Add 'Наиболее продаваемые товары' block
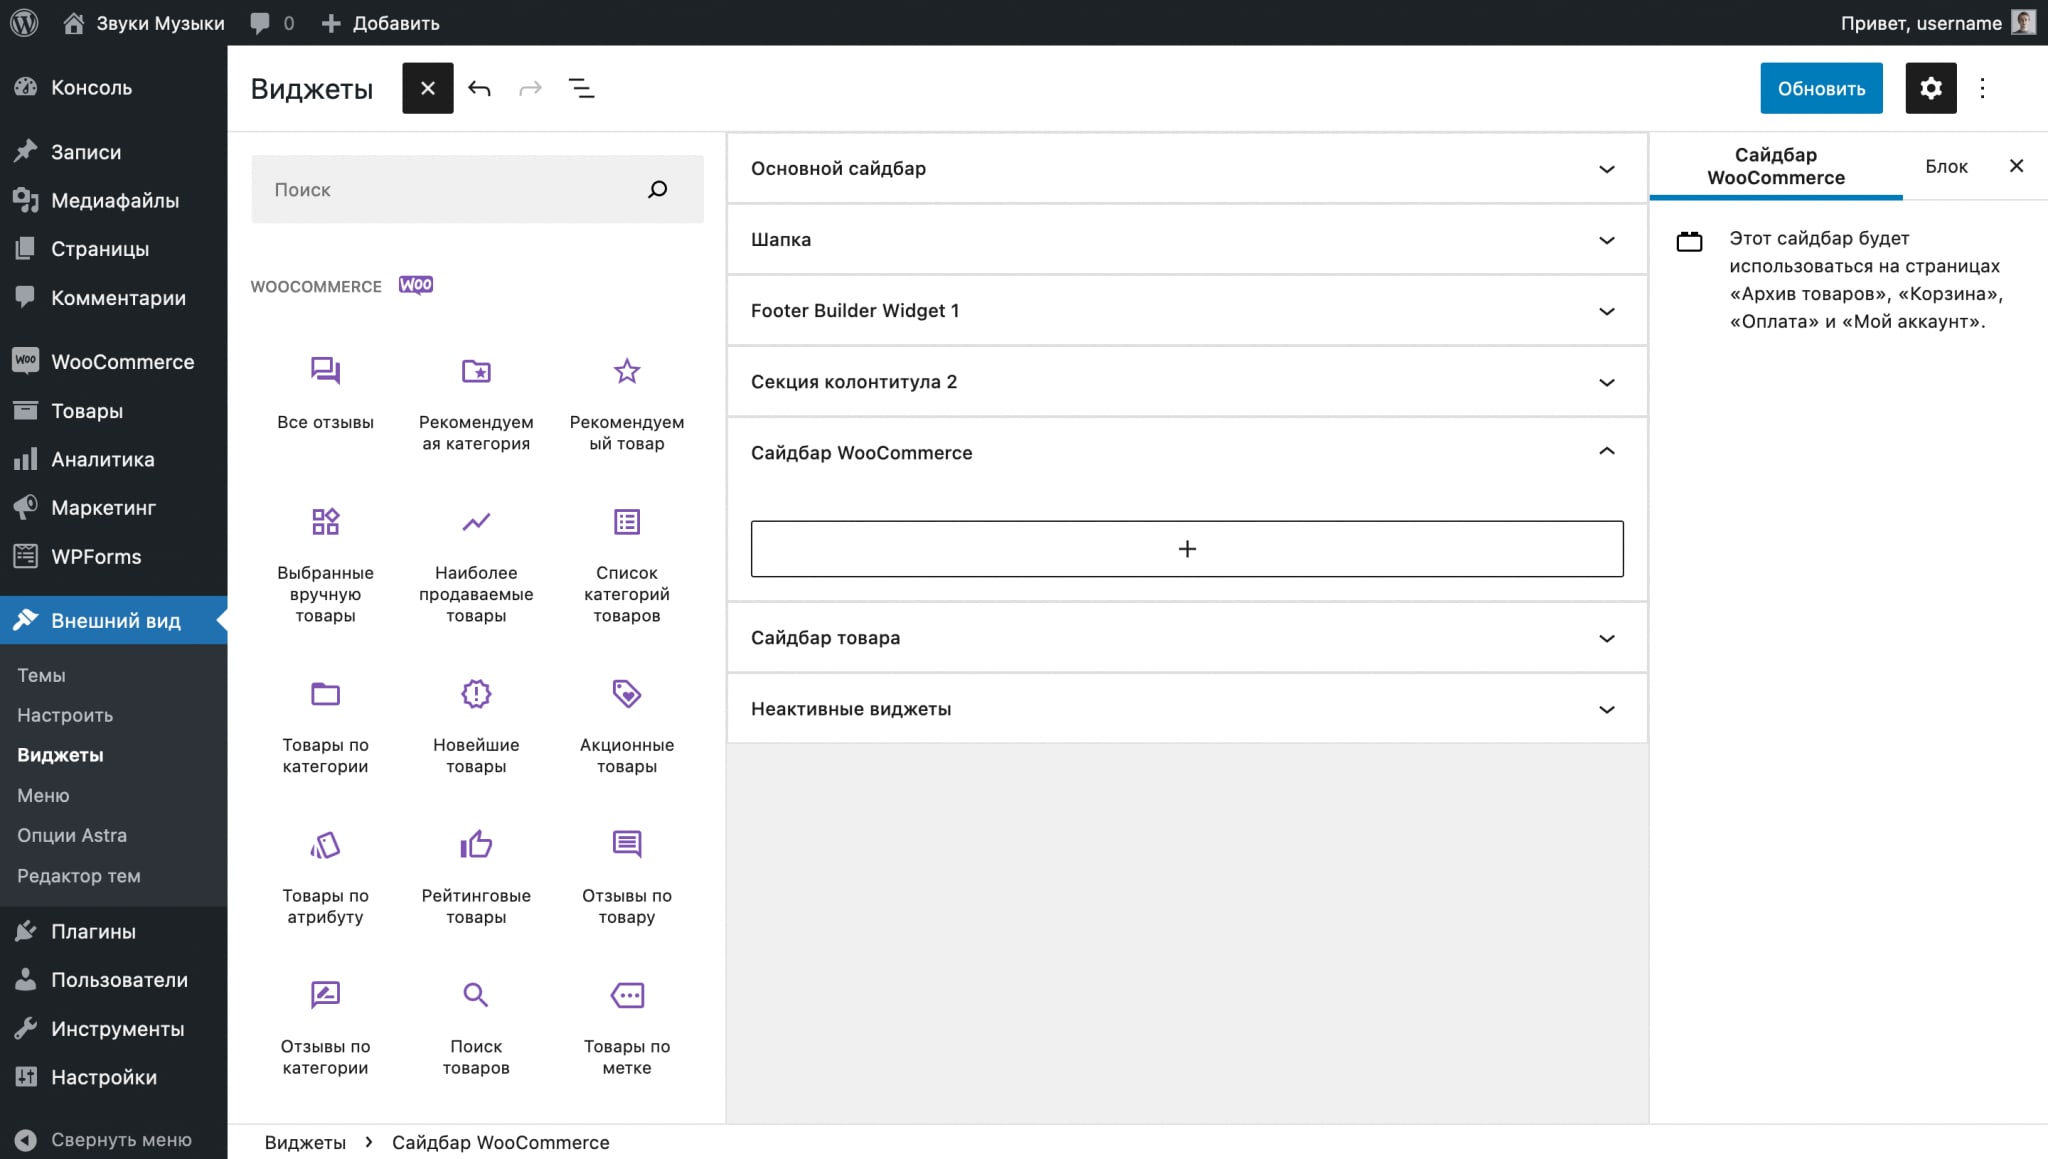Viewport: 2048px width, 1159px height. 476,565
